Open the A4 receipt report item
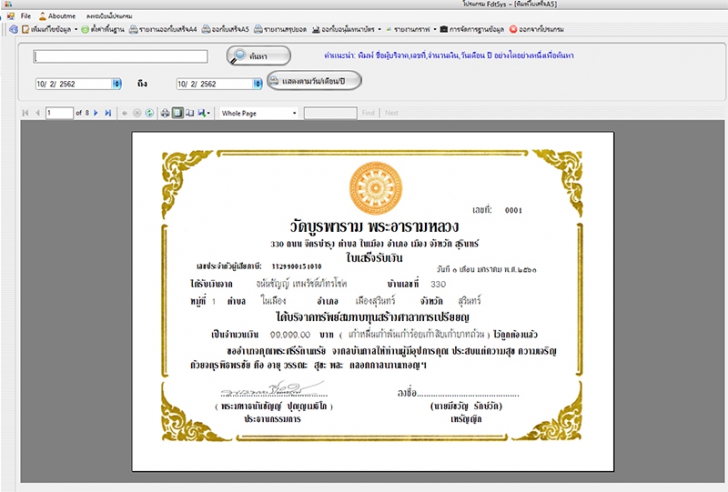This screenshot has width=728, height=492. point(163,29)
